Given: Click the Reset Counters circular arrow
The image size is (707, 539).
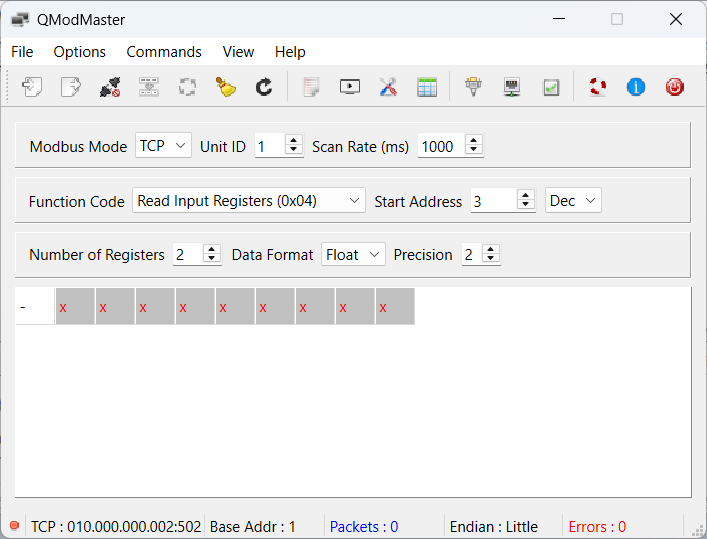Looking at the screenshot, I should click(264, 87).
